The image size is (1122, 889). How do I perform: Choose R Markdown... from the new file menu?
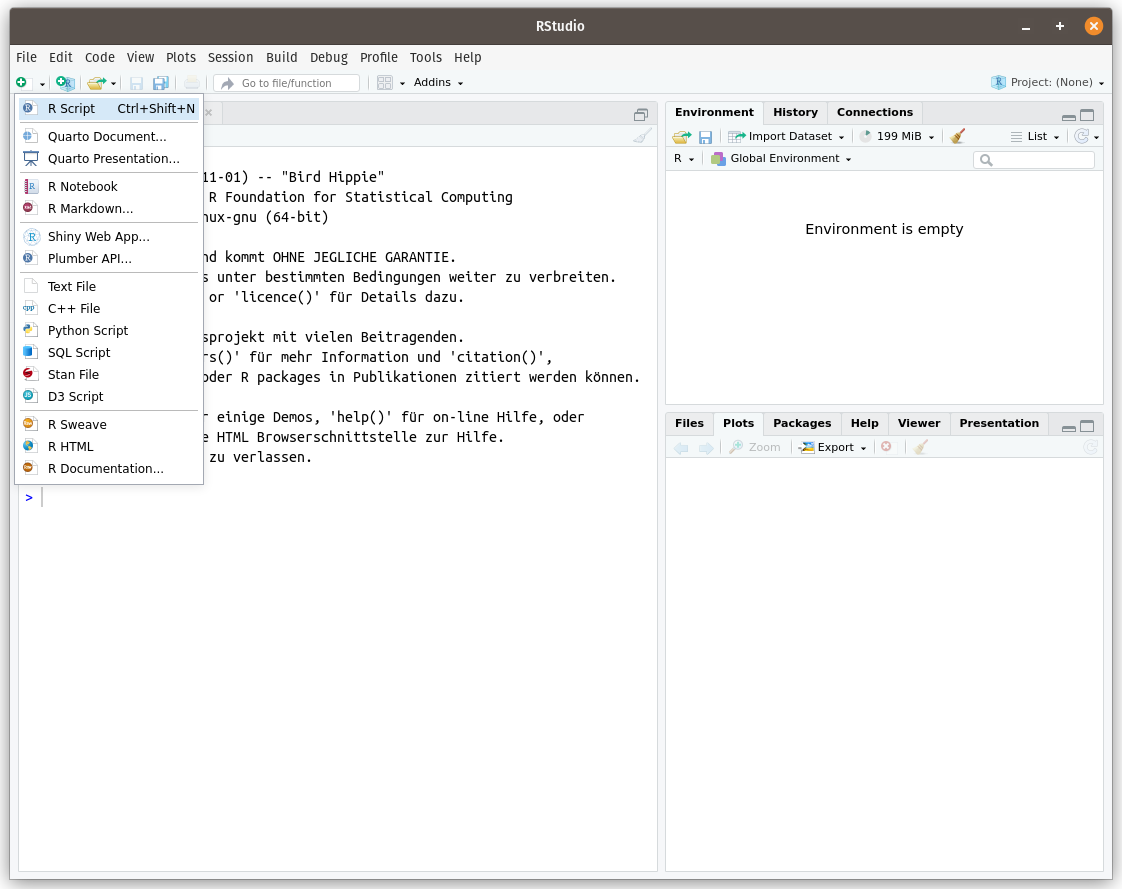point(90,209)
